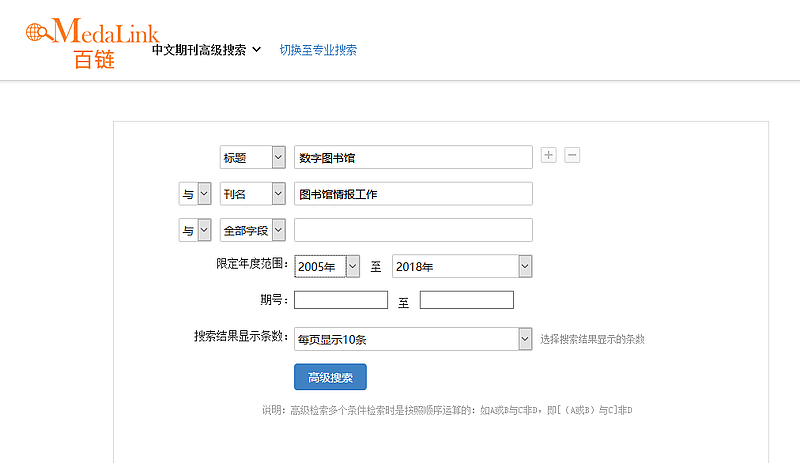Click the ending 期号 box after 至
The image size is (800, 463).
[466, 300]
